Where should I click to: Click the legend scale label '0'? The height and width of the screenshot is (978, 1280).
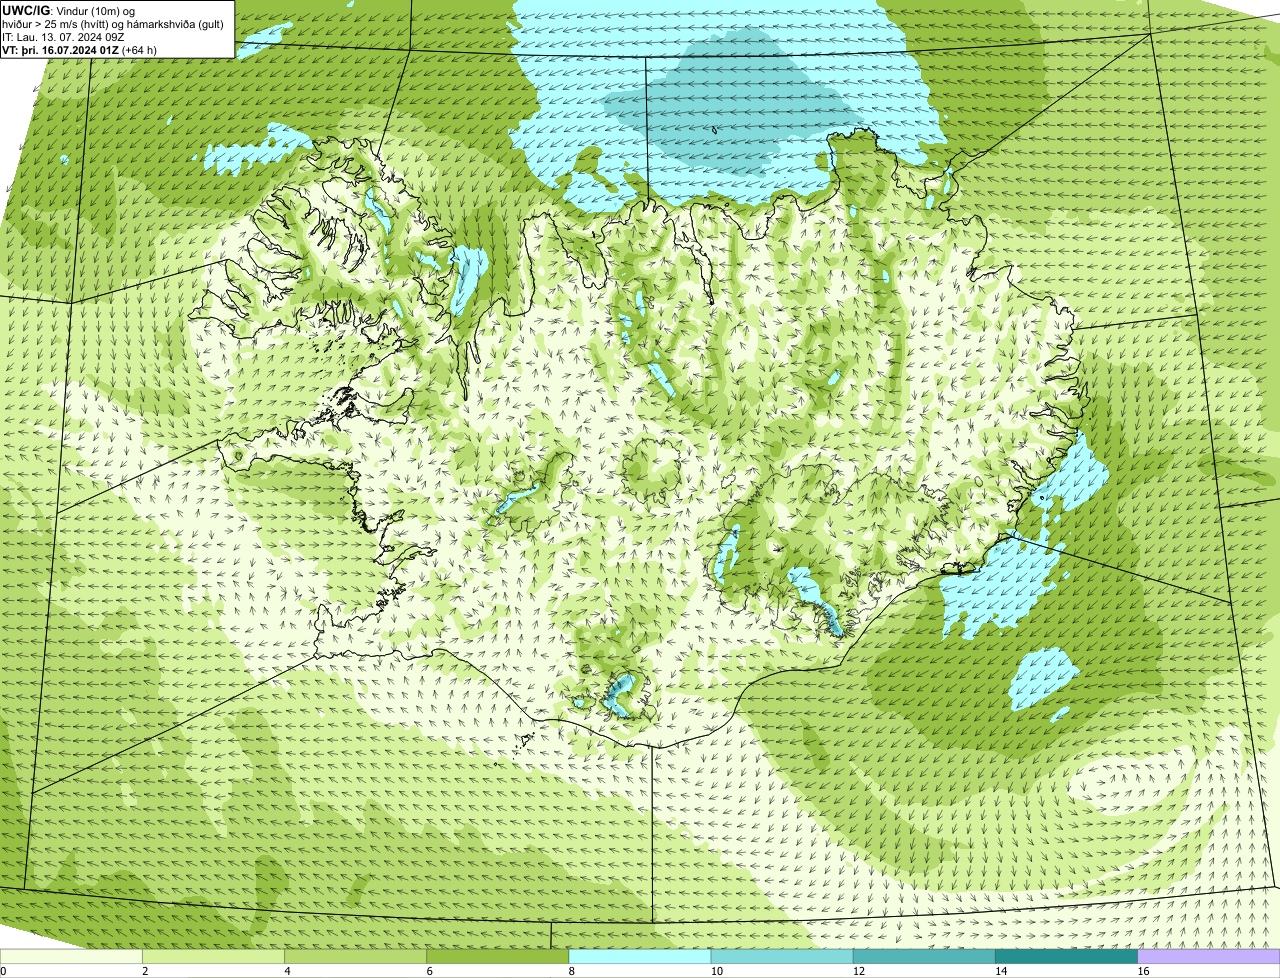click(x=3, y=971)
